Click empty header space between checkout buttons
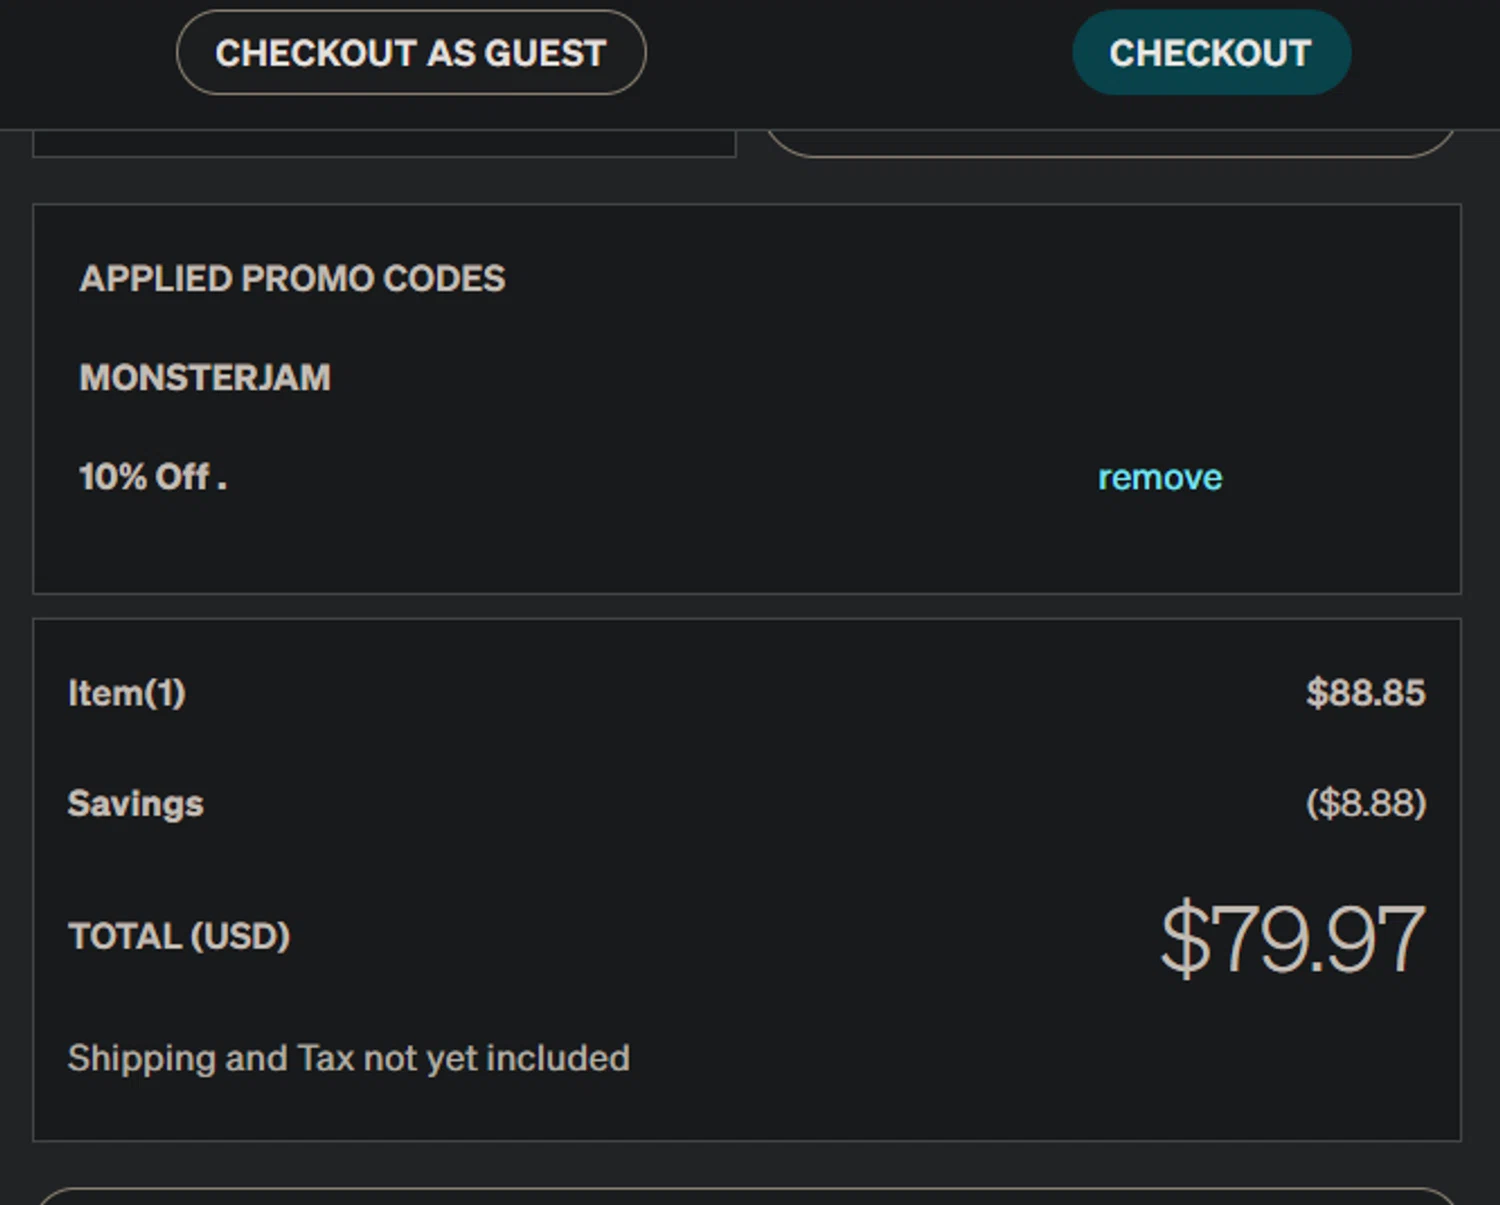 pyautogui.click(x=860, y=53)
